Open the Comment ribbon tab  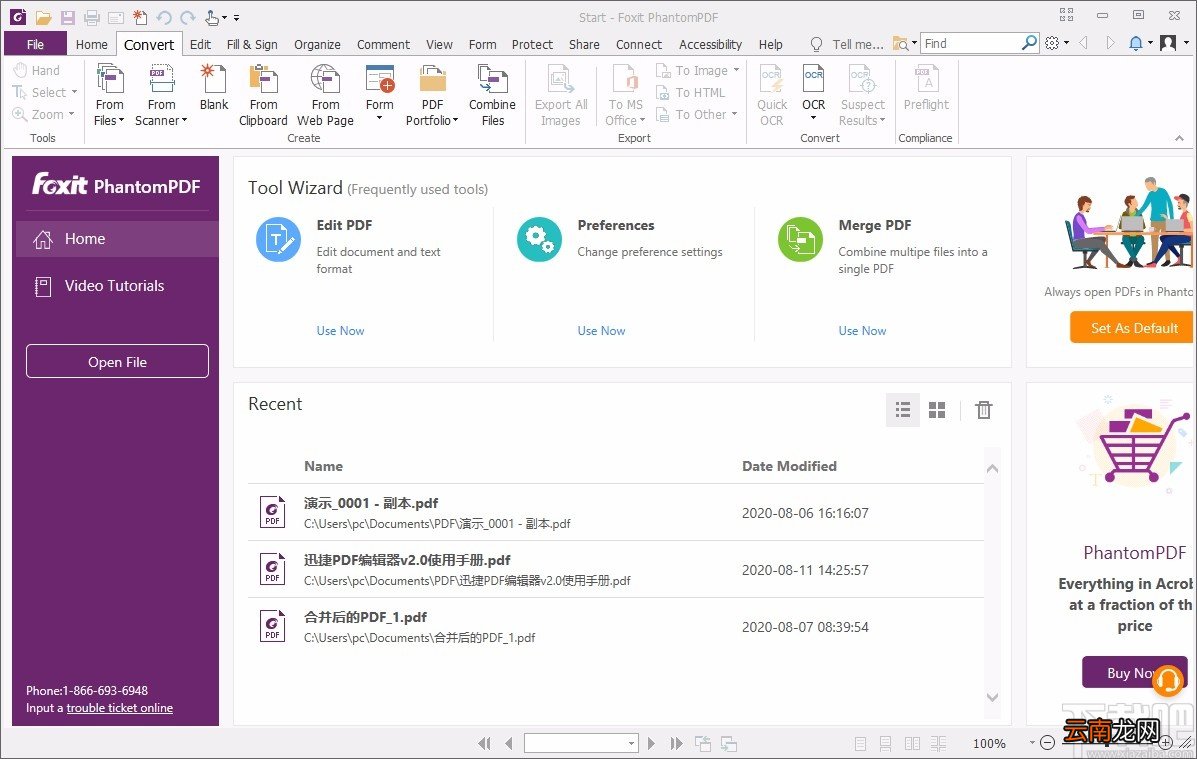click(383, 44)
